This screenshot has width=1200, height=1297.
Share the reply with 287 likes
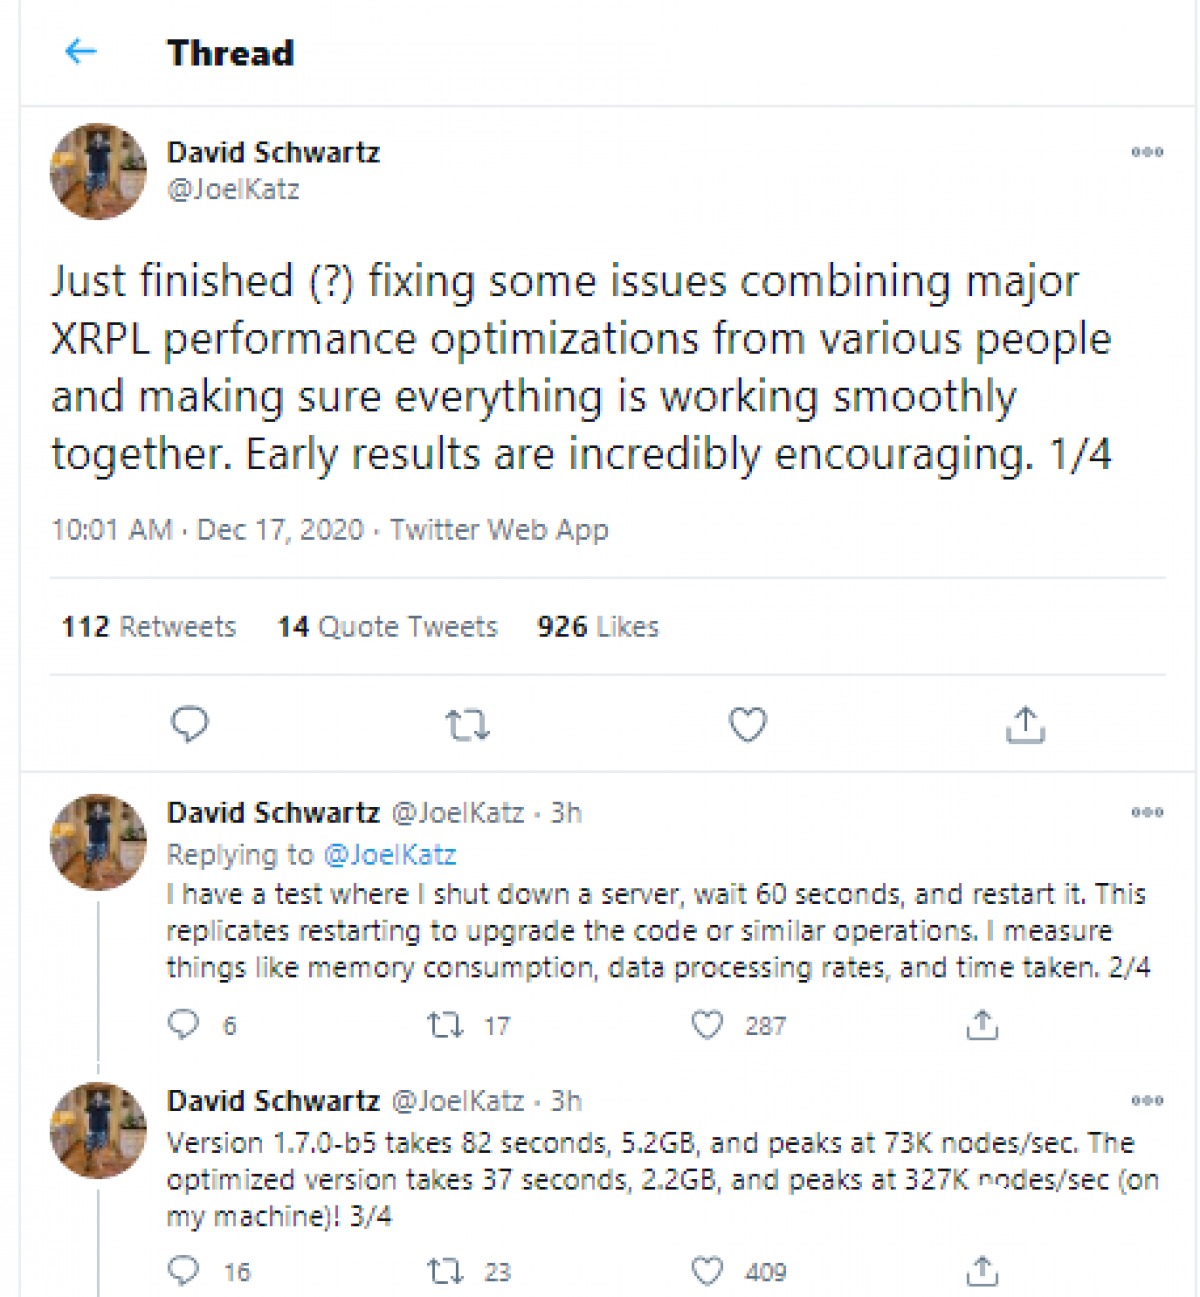(x=982, y=1025)
